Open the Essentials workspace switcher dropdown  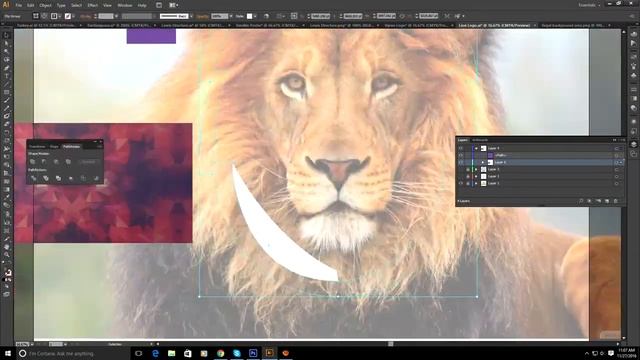[x=589, y=5]
